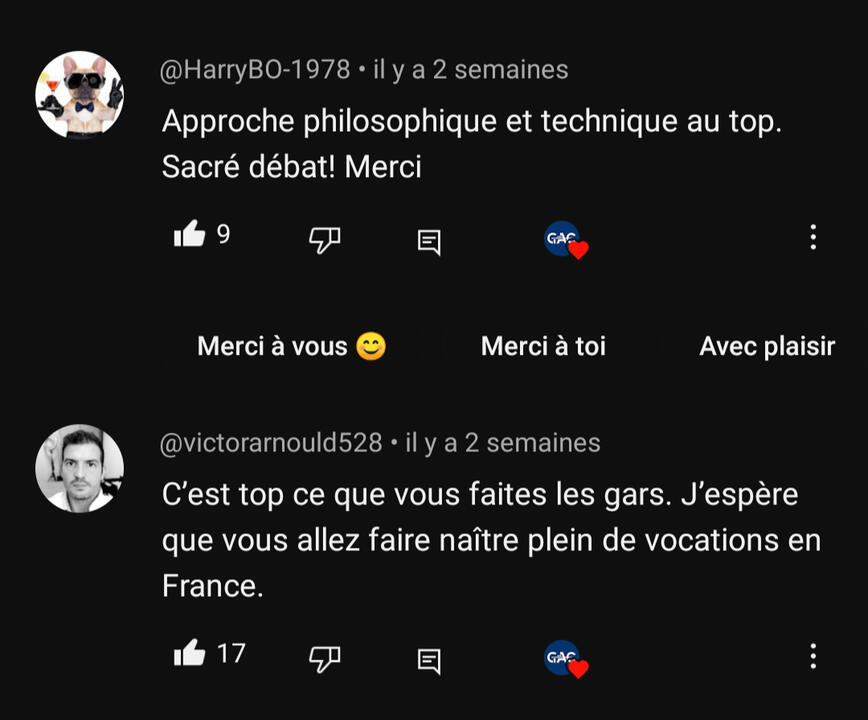Choose the "Merci à vous 😊" suggested reply
Image resolution: width=868 pixels, height=720 pixels.
291,347
